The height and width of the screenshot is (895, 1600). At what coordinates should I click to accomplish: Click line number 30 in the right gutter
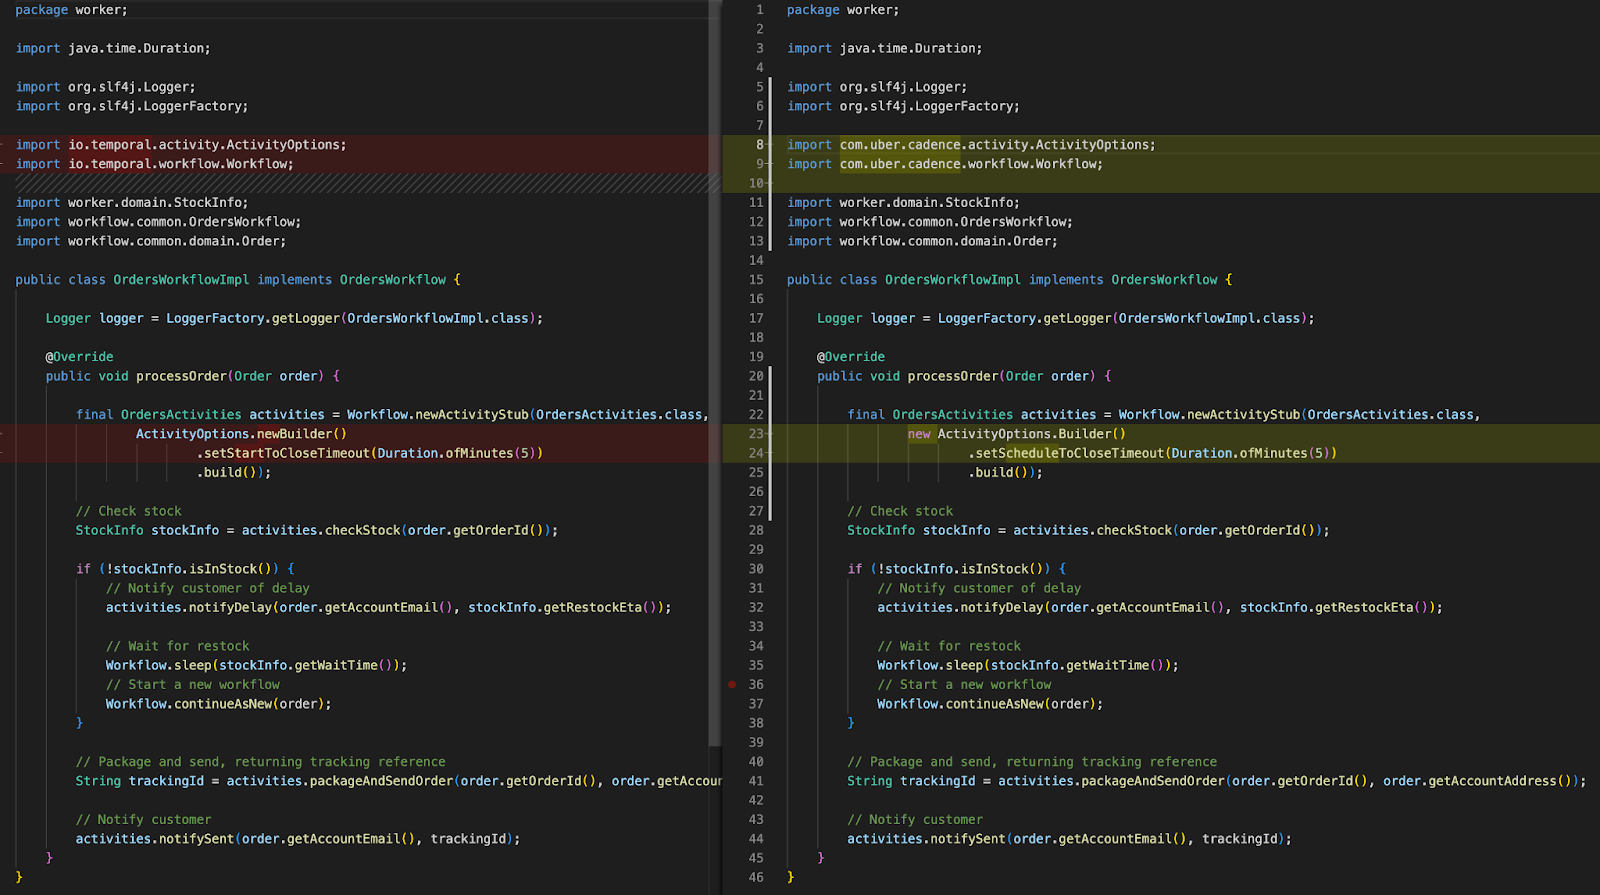click(x=756, y=569)
